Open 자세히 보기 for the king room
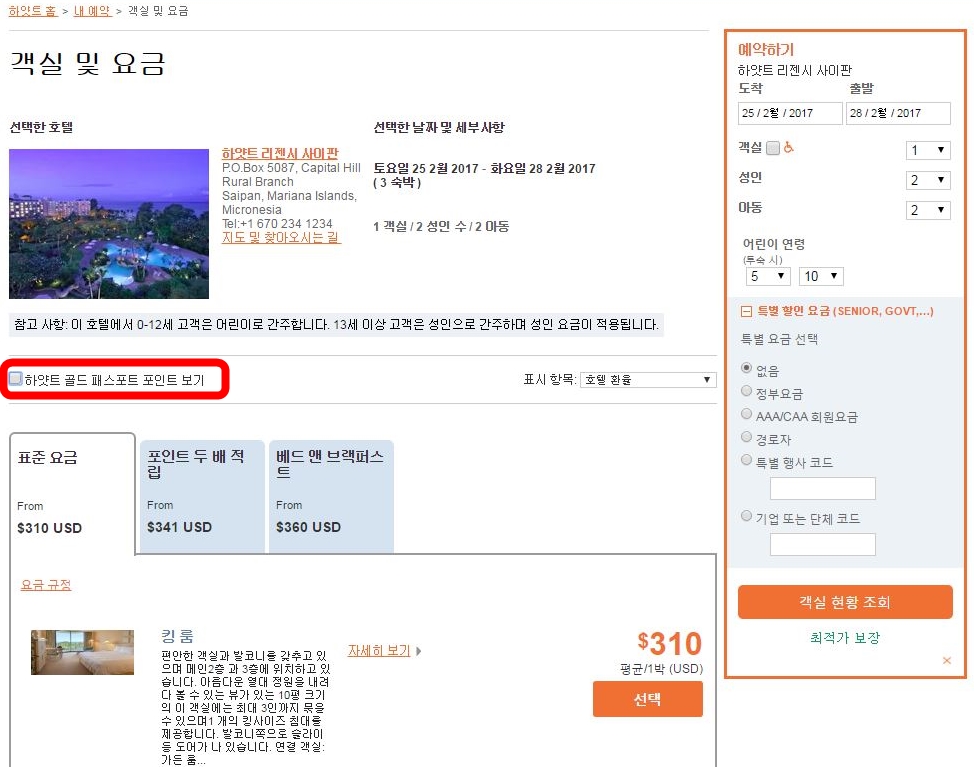 (379, 650)
